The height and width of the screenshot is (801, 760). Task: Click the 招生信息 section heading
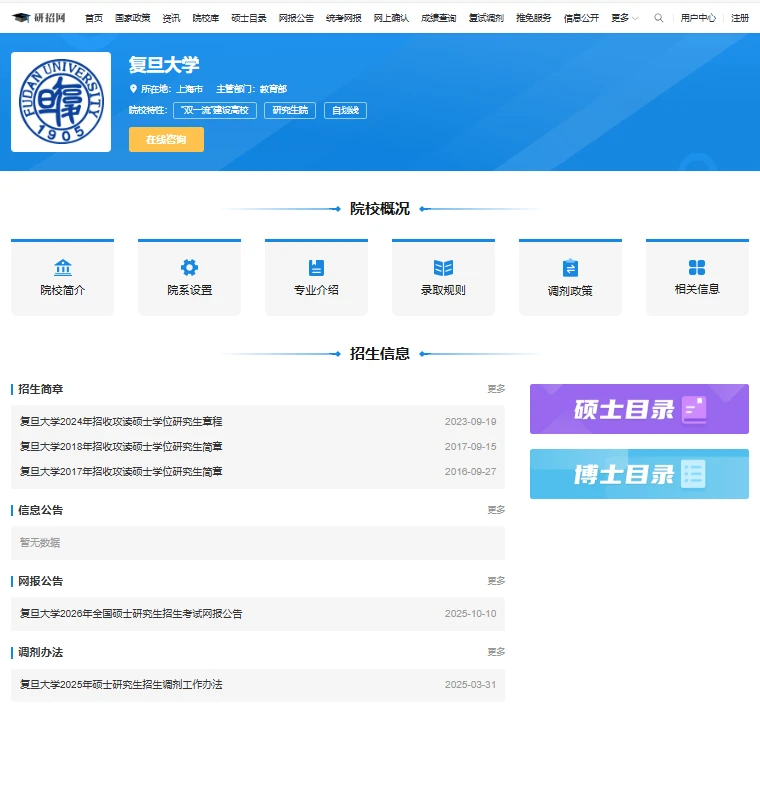point(380,354)
